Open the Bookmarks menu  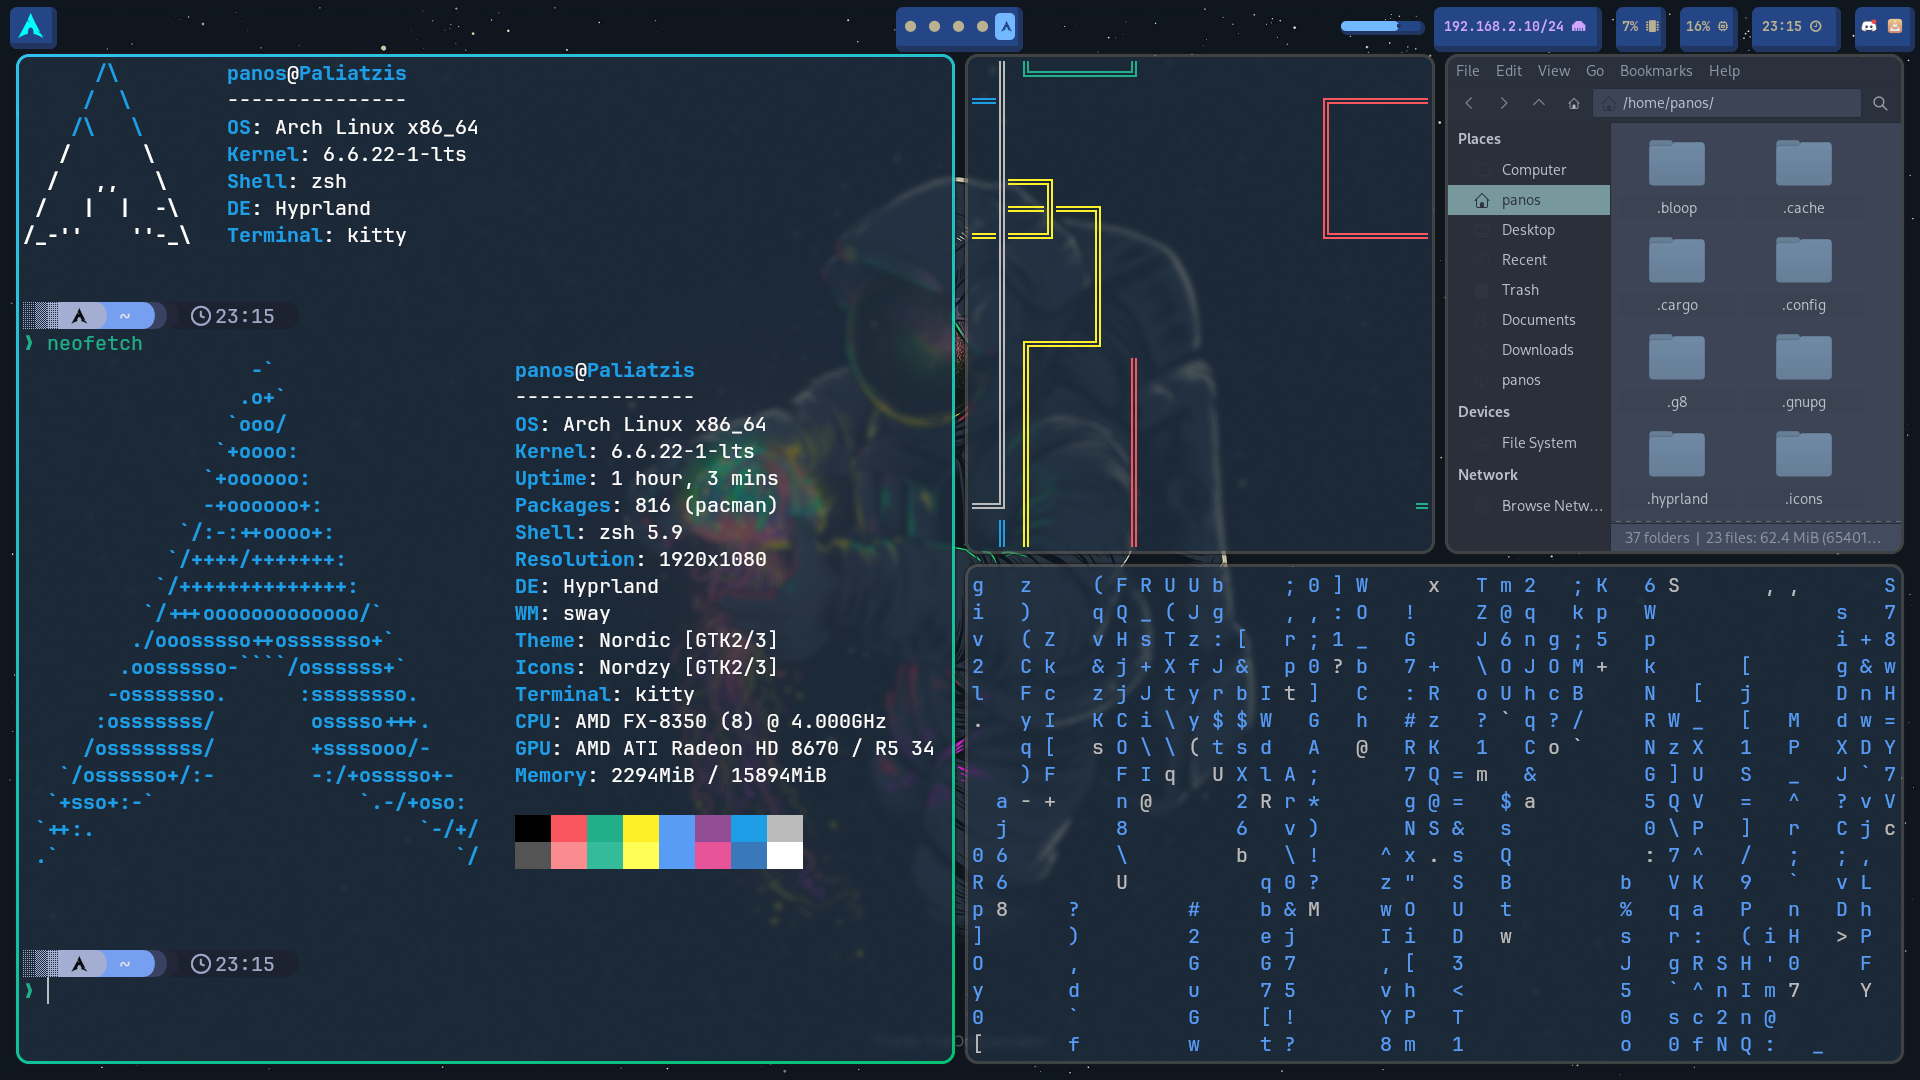[1655, 71]
